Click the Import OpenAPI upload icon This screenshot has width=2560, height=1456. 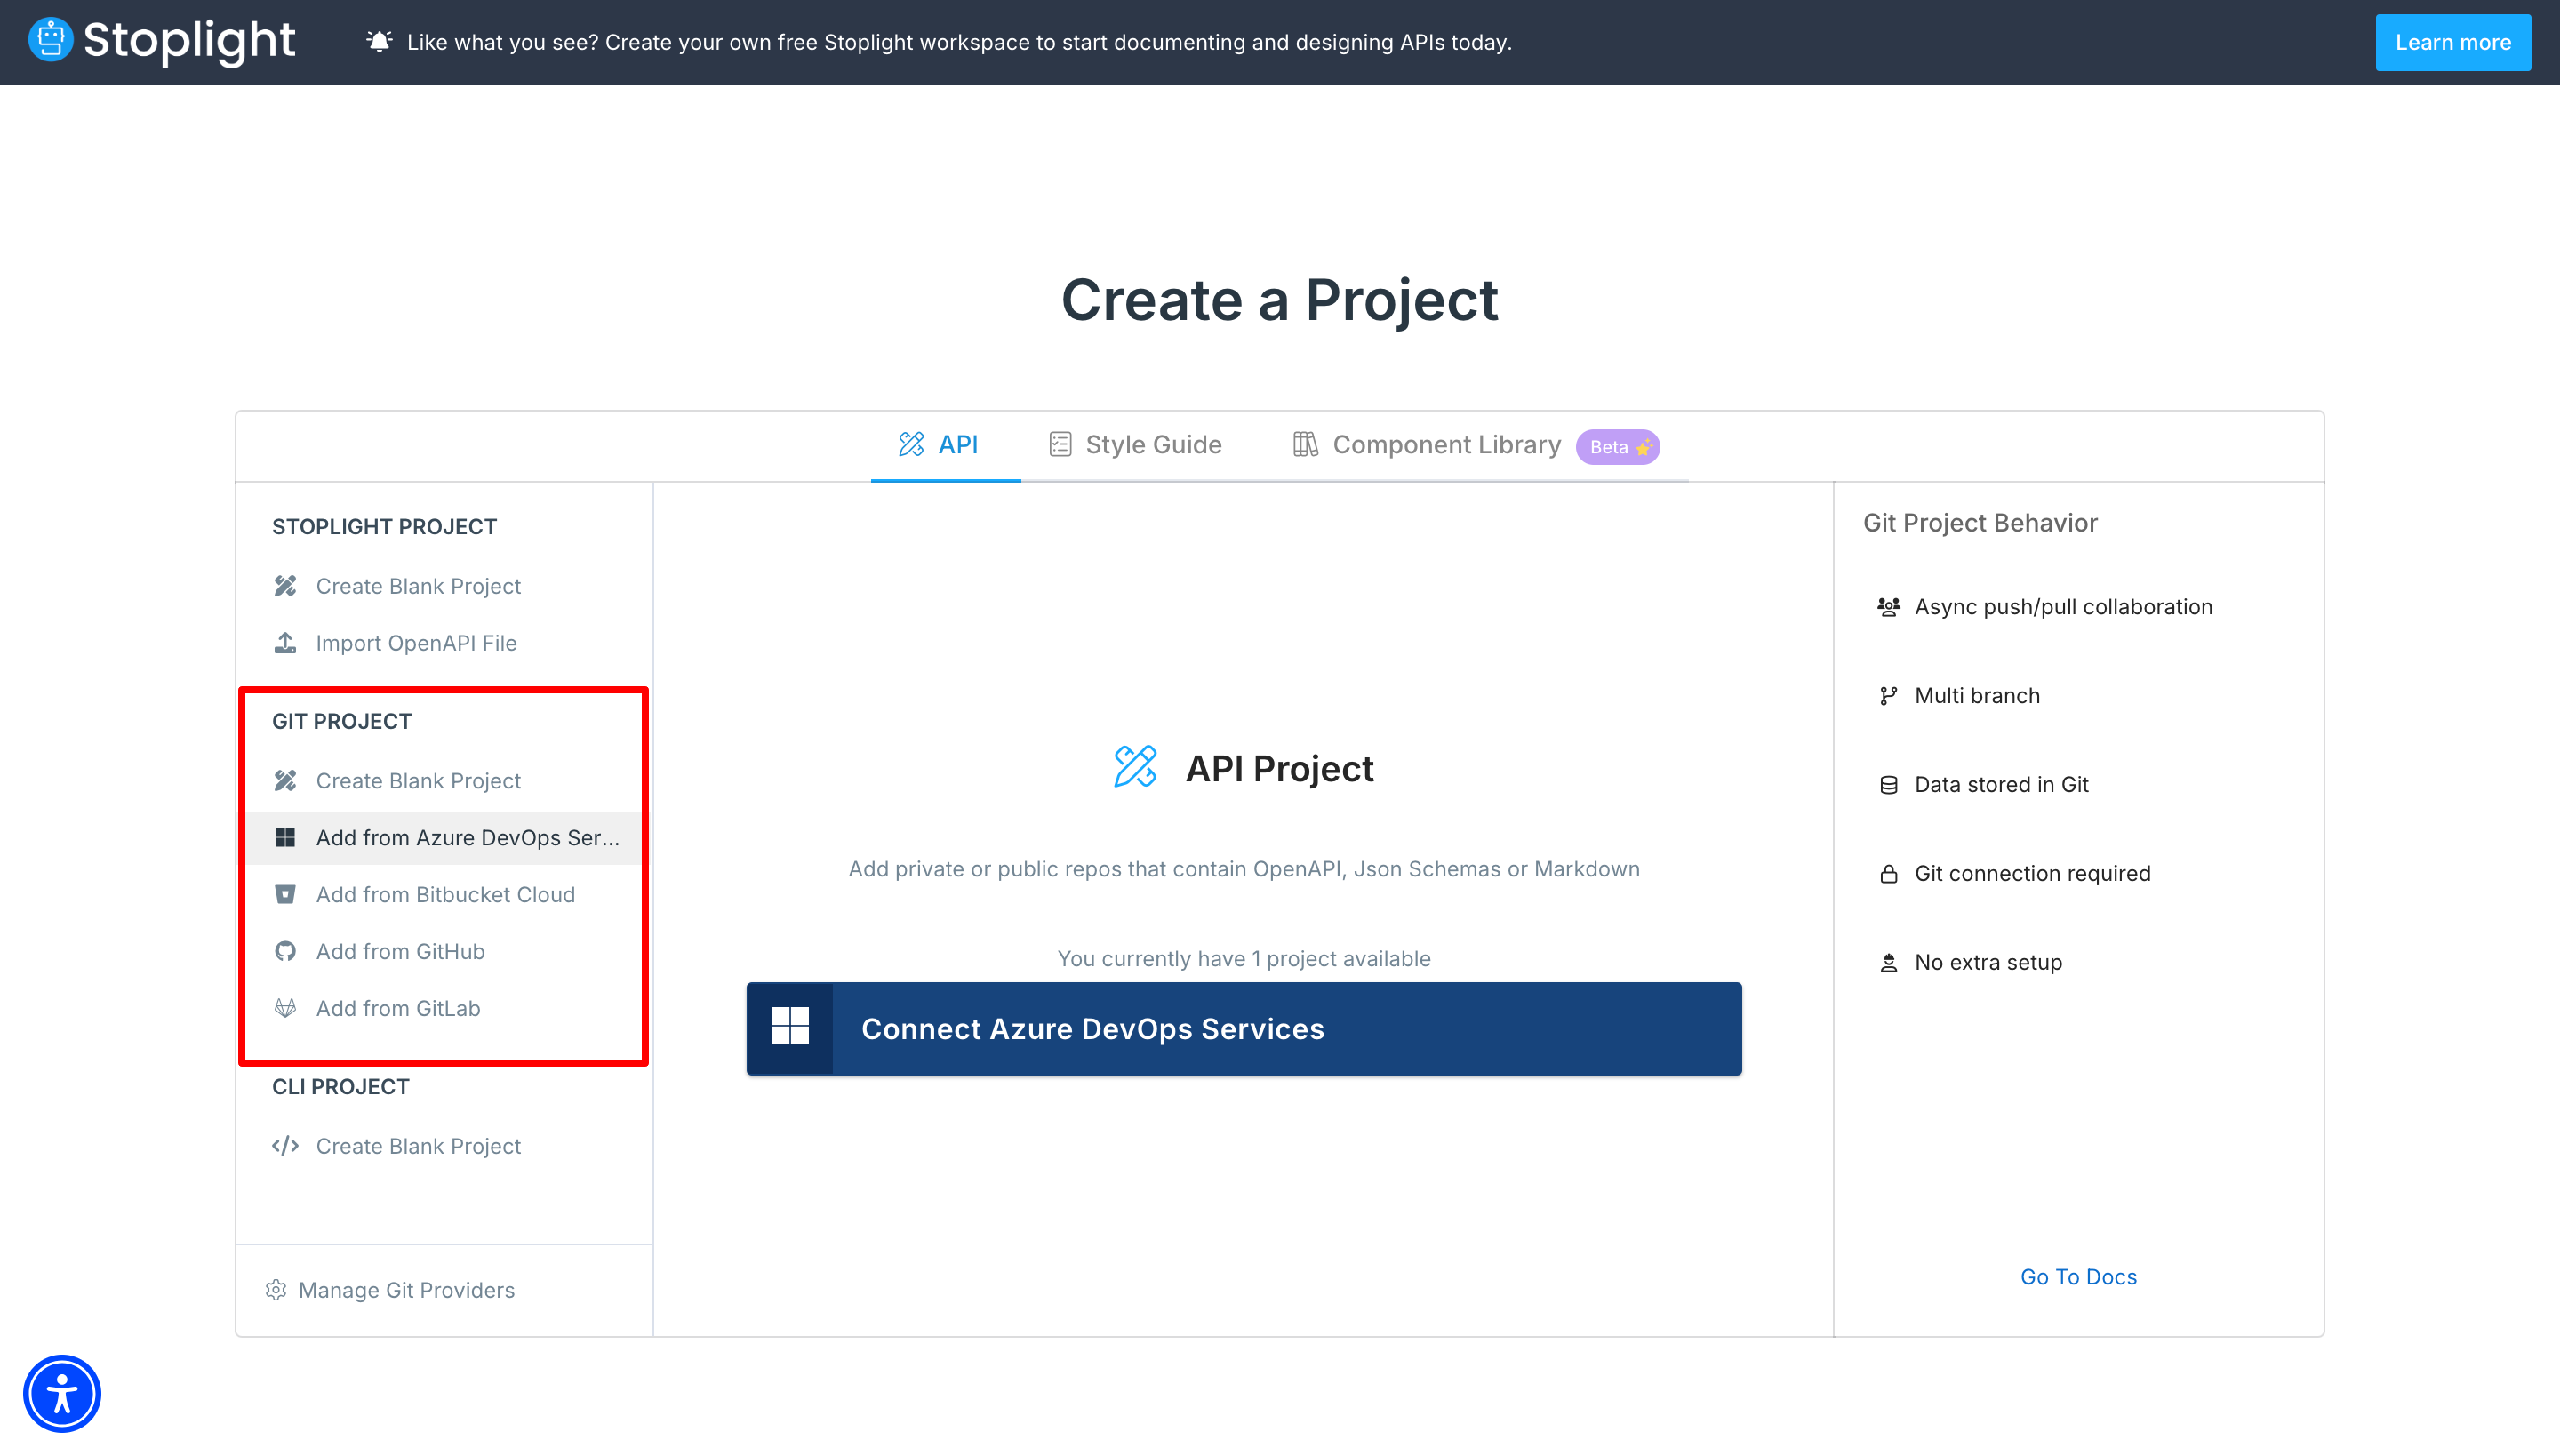[x=285, y=643]
